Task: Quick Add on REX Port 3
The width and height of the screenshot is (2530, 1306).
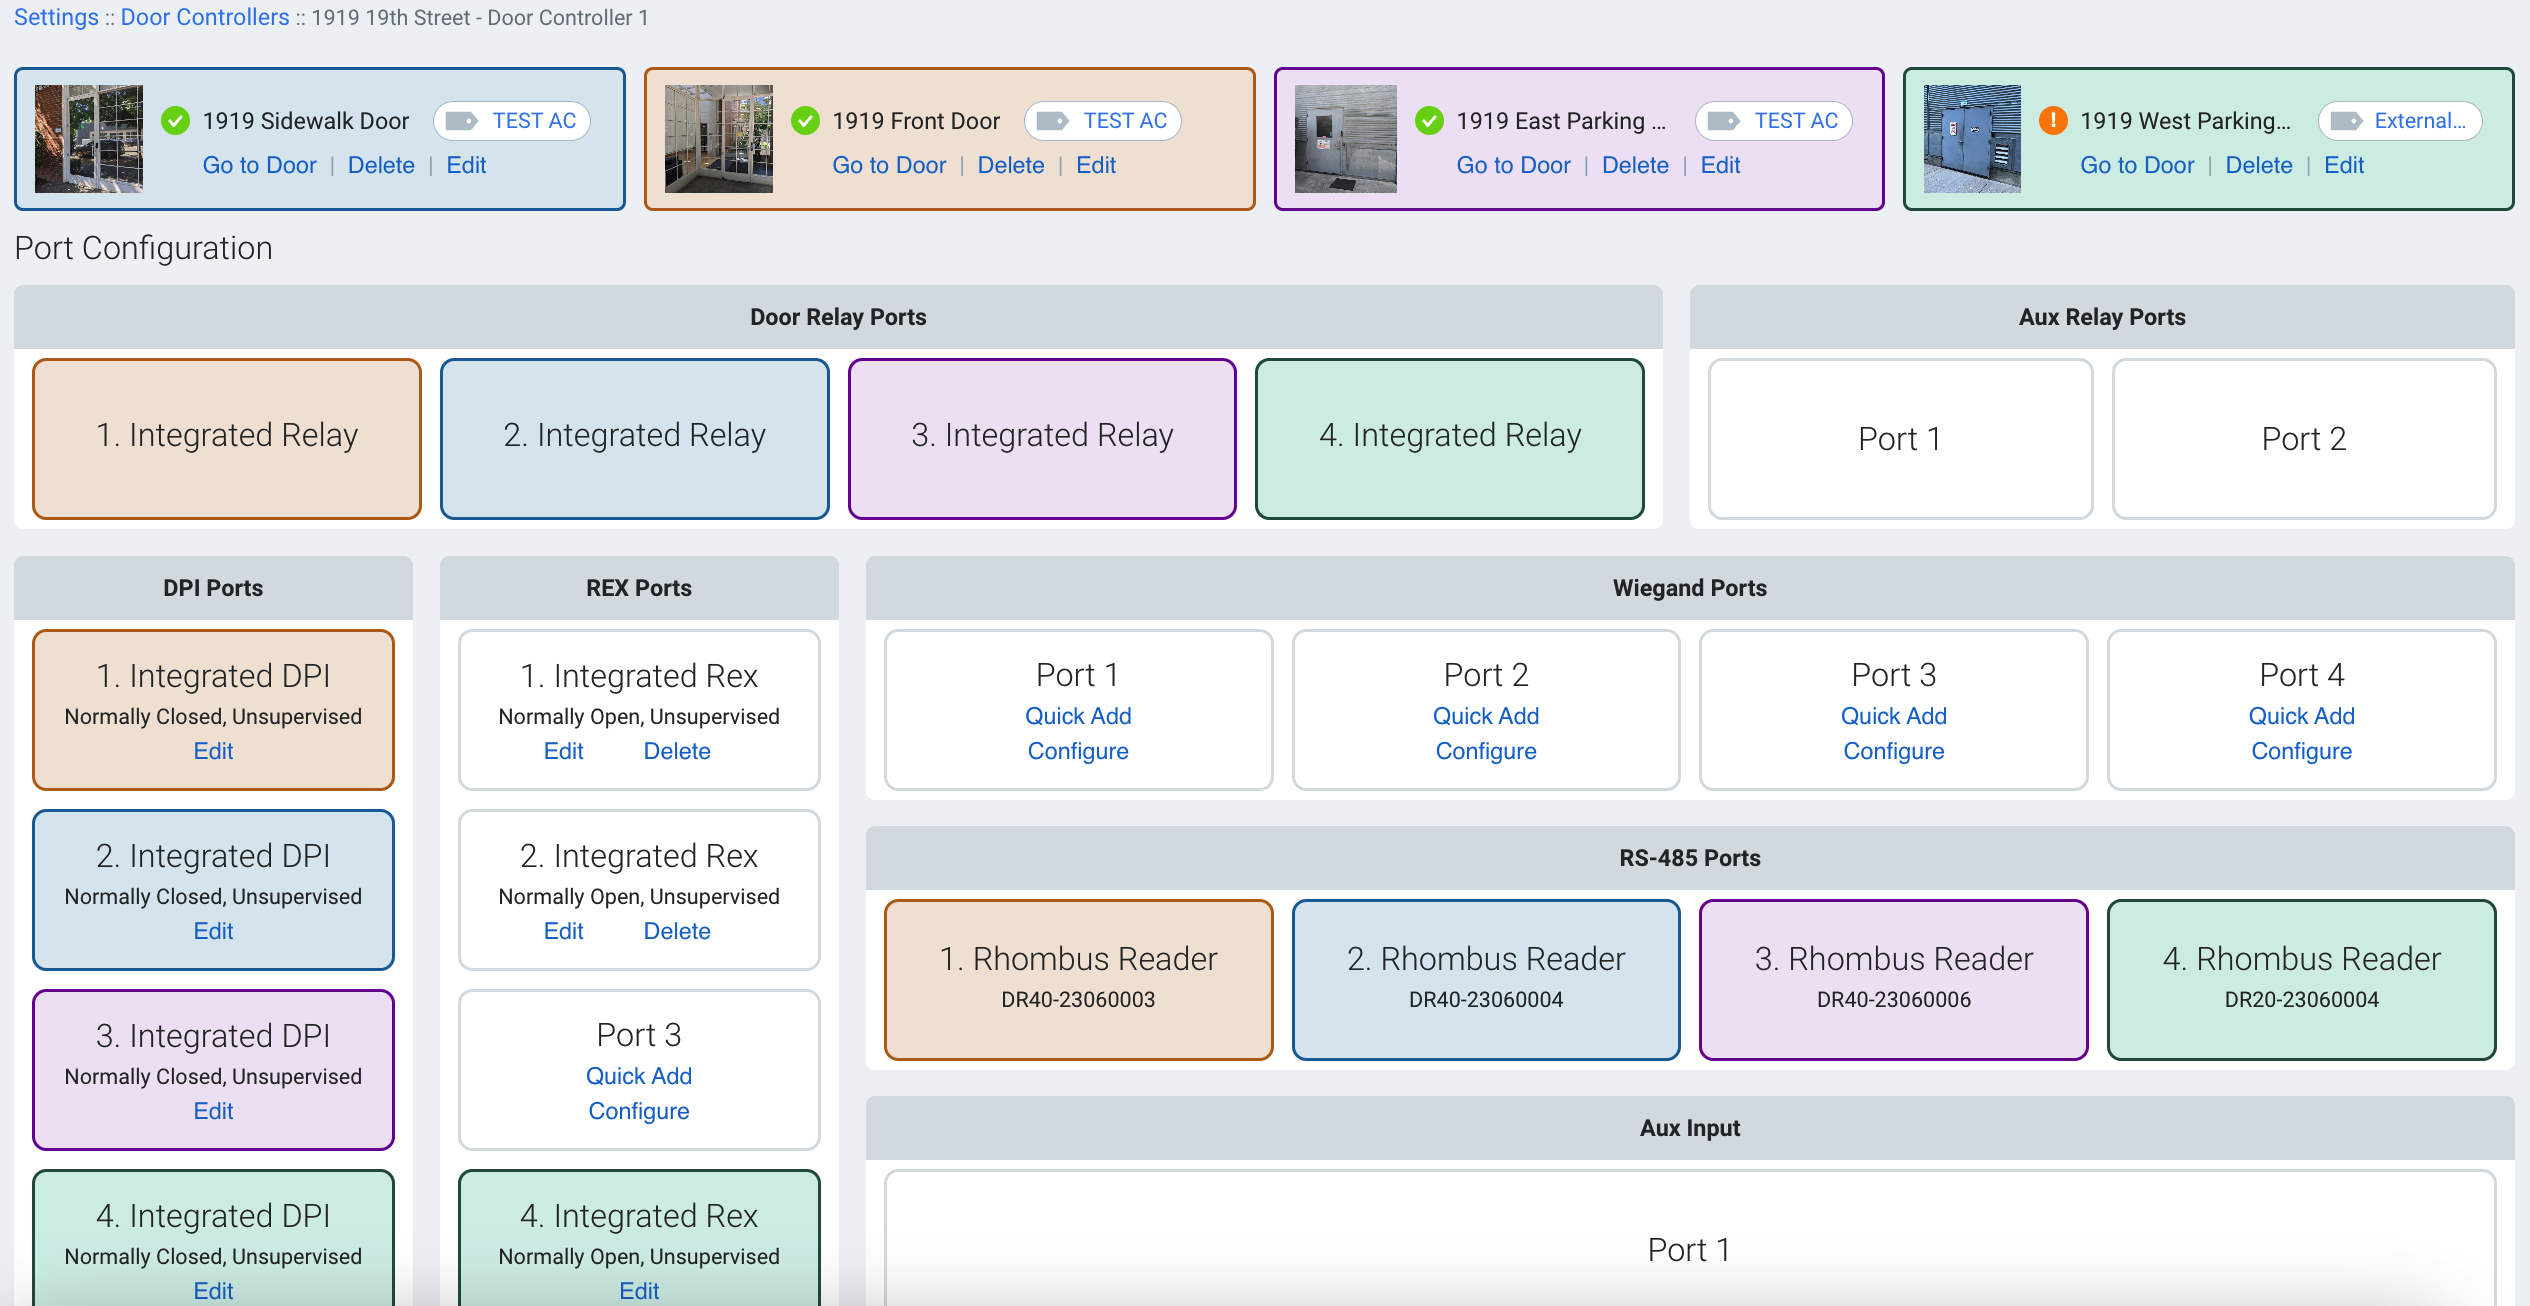Action: tap(638, 1075)
